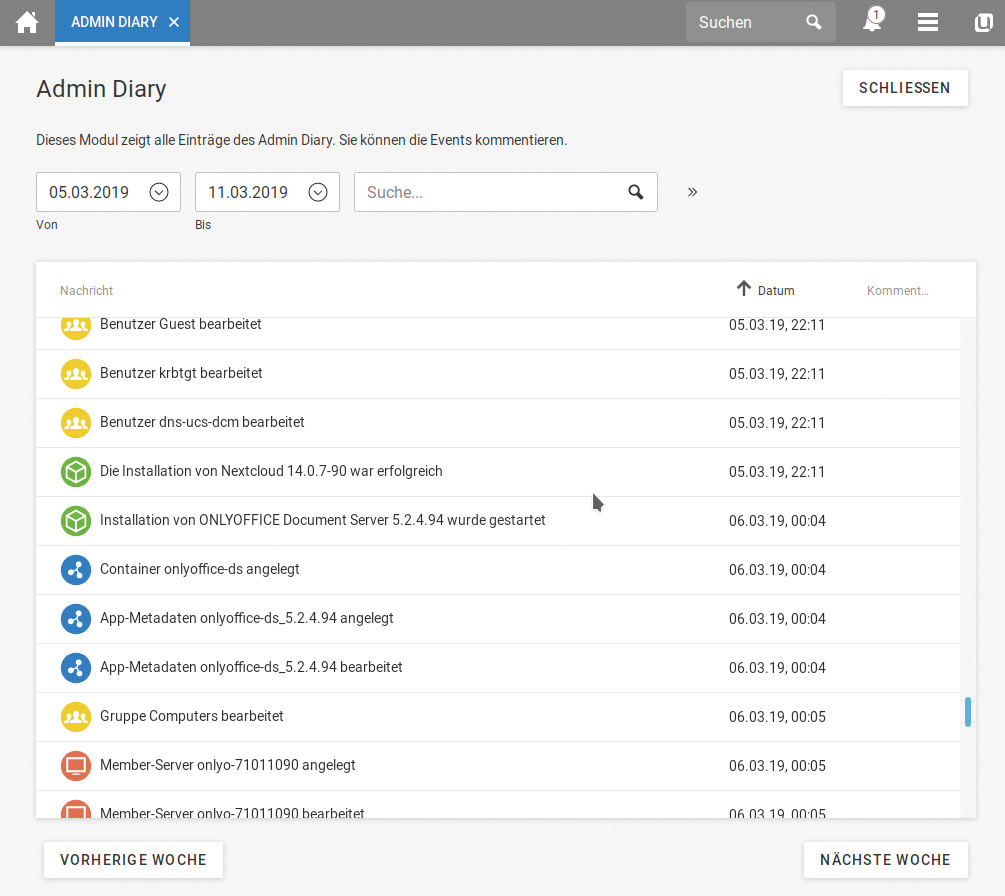Click the magnifier in the Suchen header field
The width and height of the screenshot is (1005, 896).
click(x=814, y=22)
